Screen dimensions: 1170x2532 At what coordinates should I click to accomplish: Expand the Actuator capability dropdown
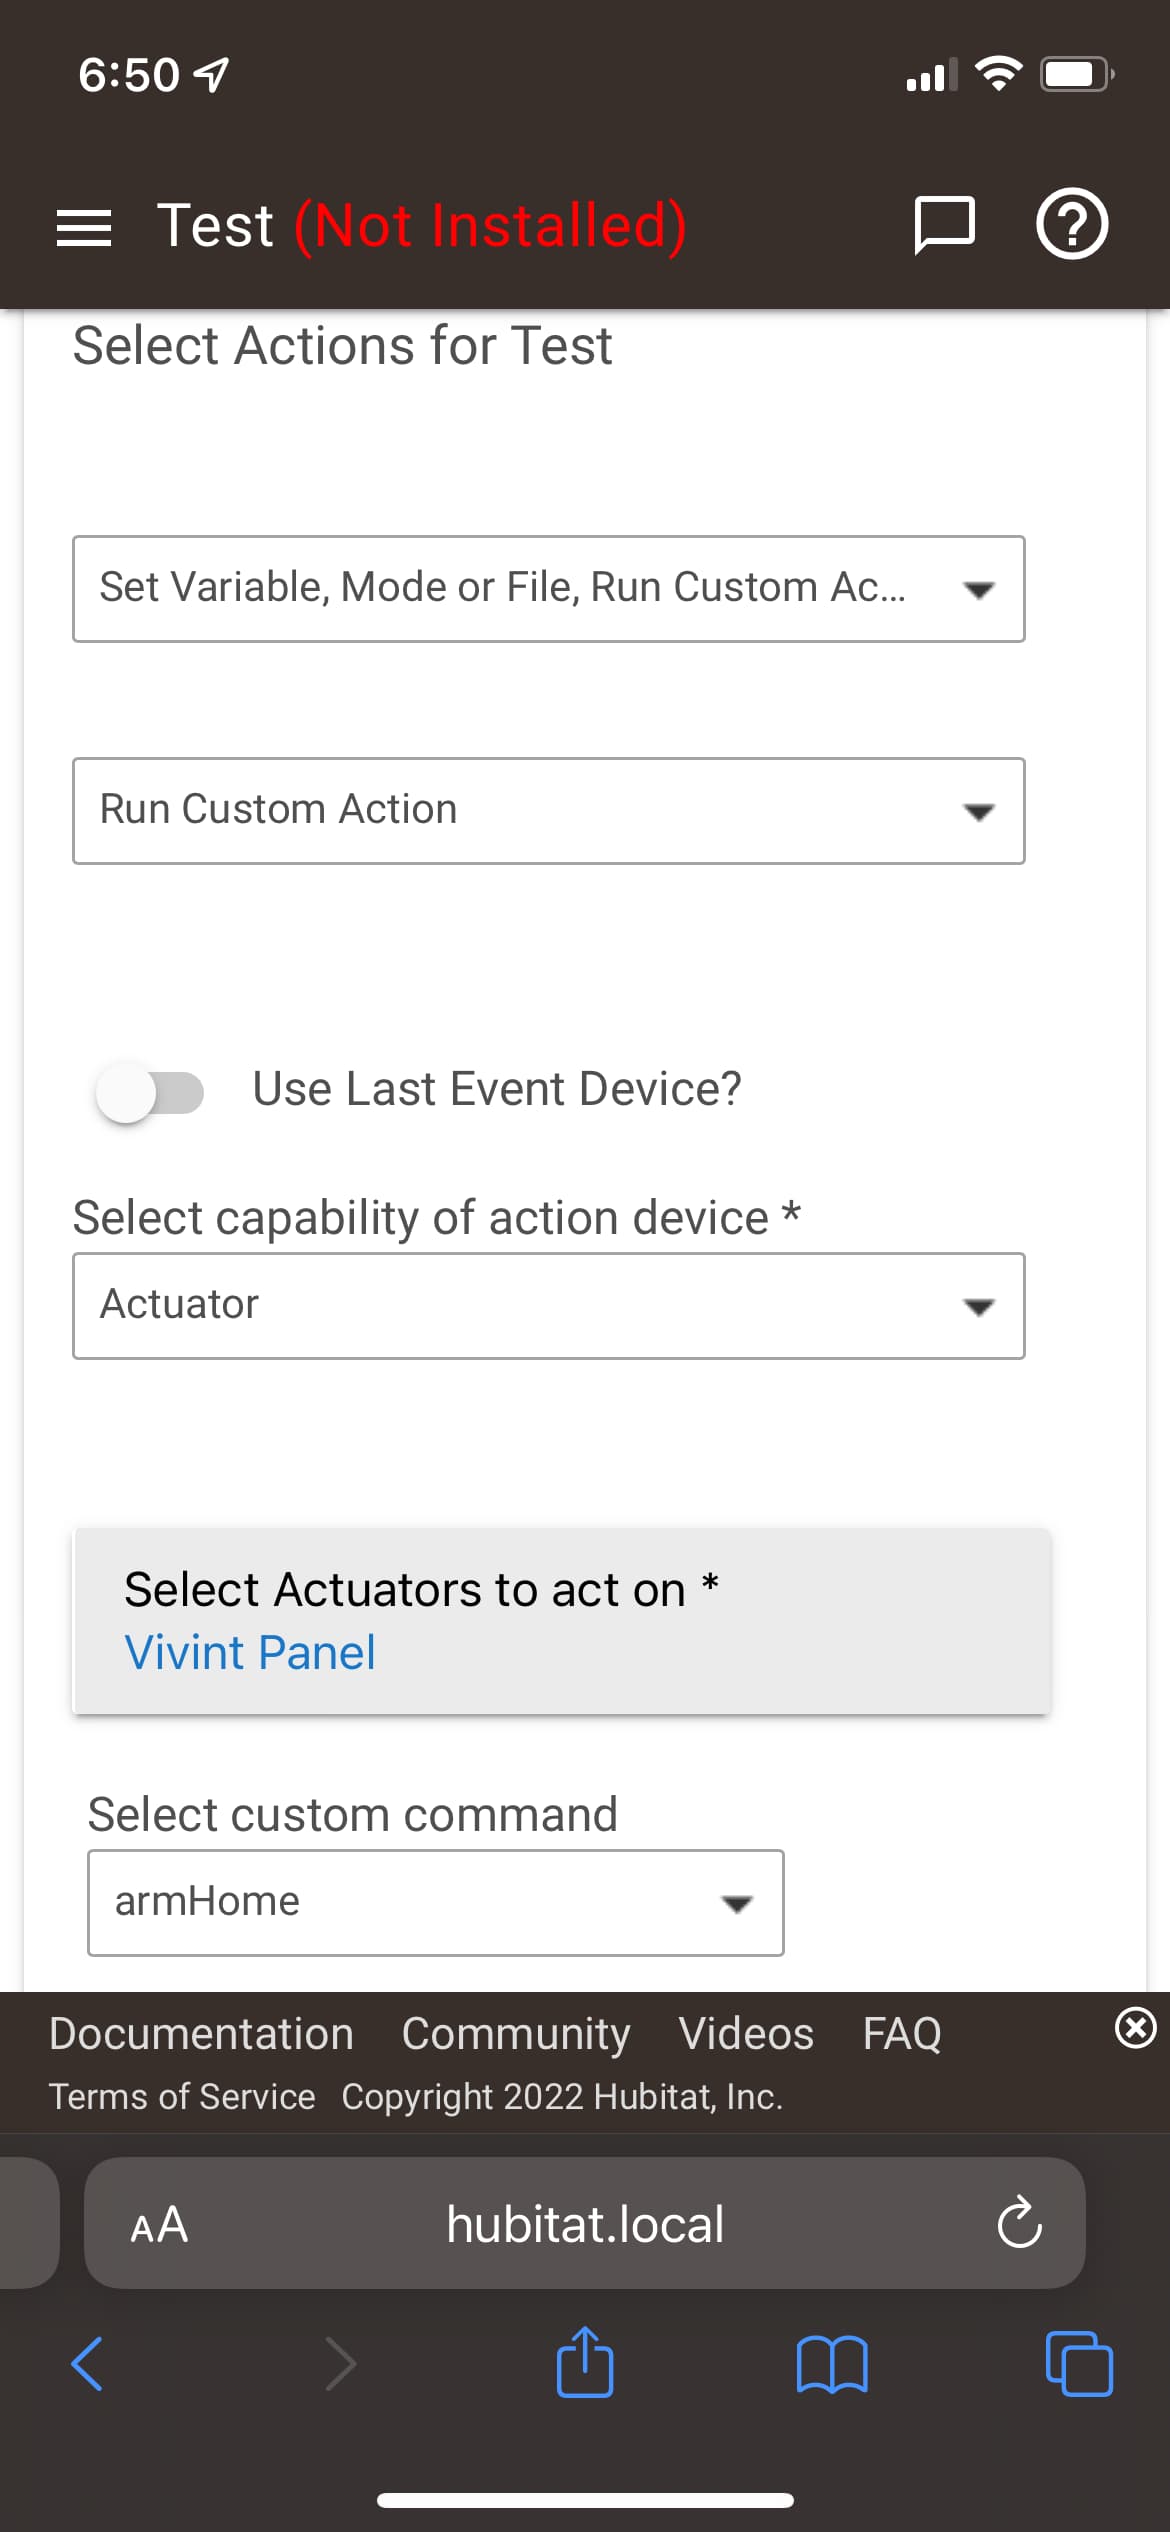(x=548, y=1306)
